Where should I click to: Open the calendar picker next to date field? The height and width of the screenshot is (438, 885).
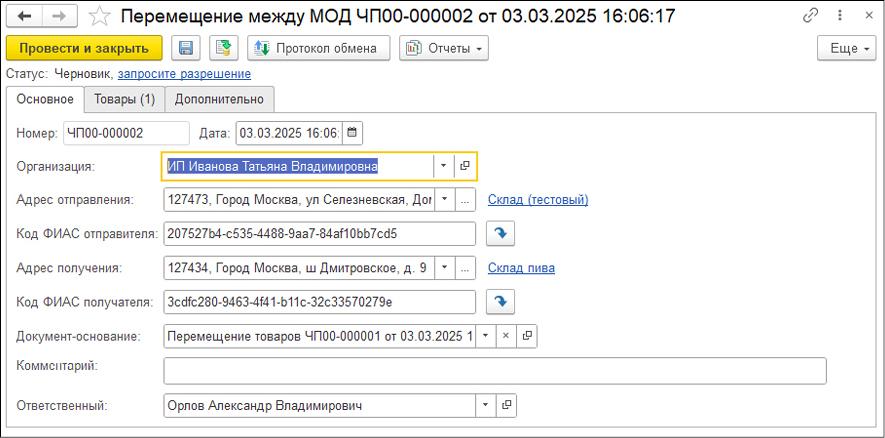[x=353, y=133]
